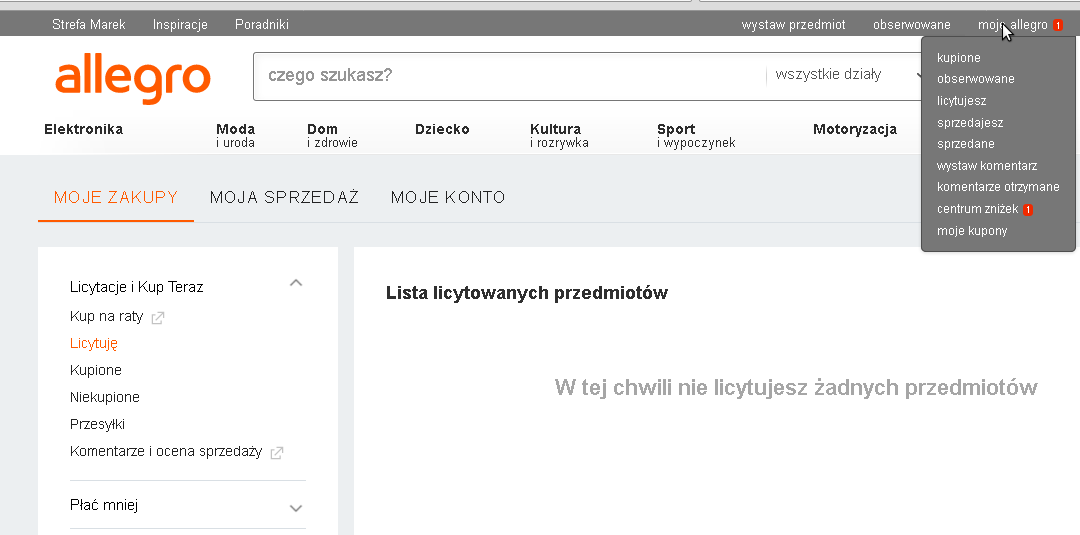The width and height of the screenshot is (1080, 535).
Task: Open Strefa Marek link in top bar
Action: pyautogui.click(x=89, y=25)
